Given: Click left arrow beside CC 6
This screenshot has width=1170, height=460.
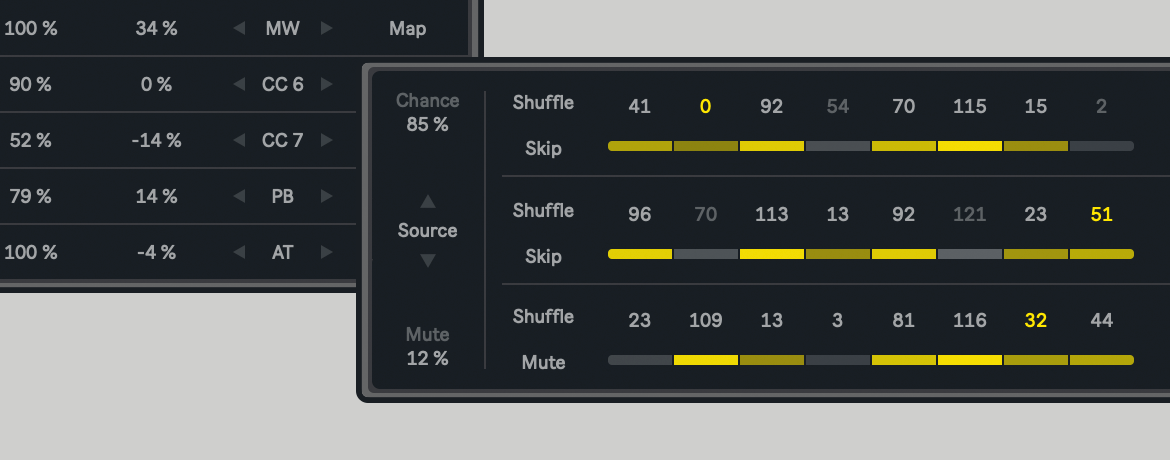Looking at the screenshot, I should [239, 84].
